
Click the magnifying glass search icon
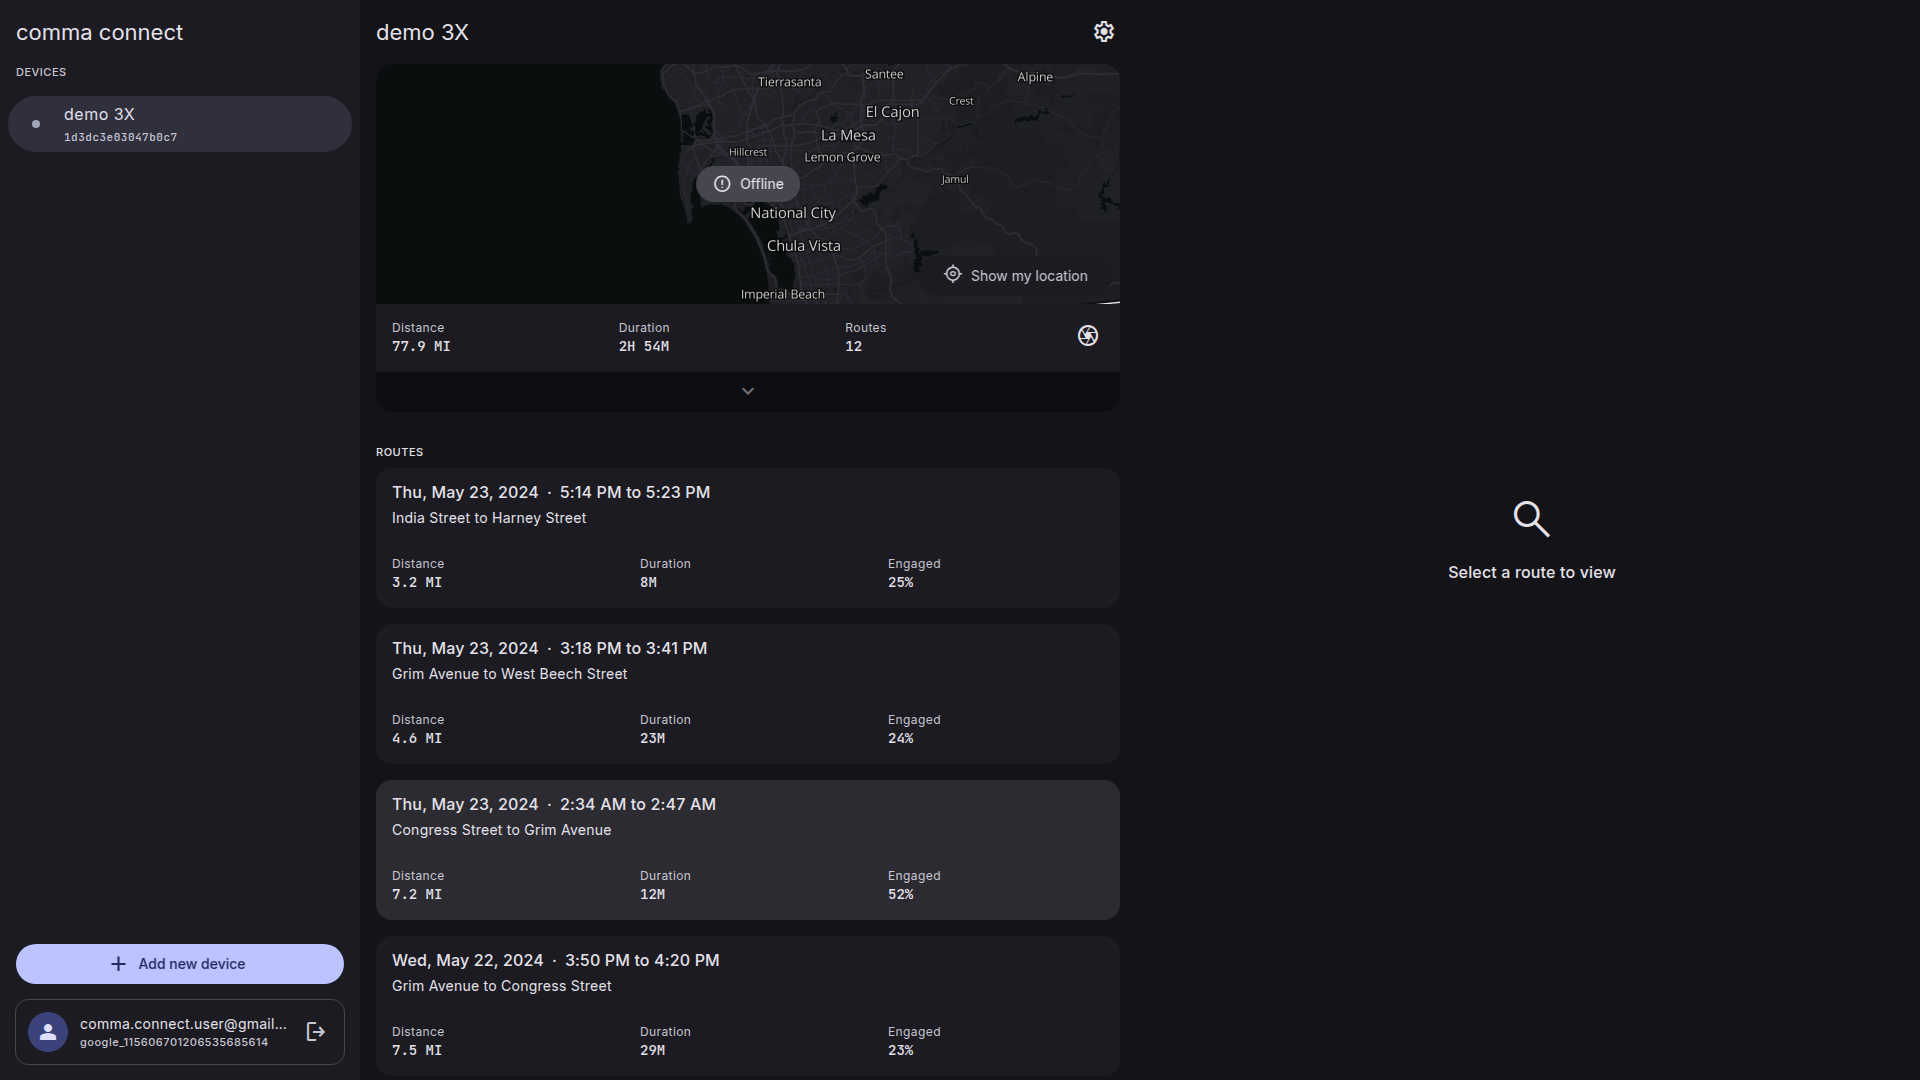click(1531, 519)
